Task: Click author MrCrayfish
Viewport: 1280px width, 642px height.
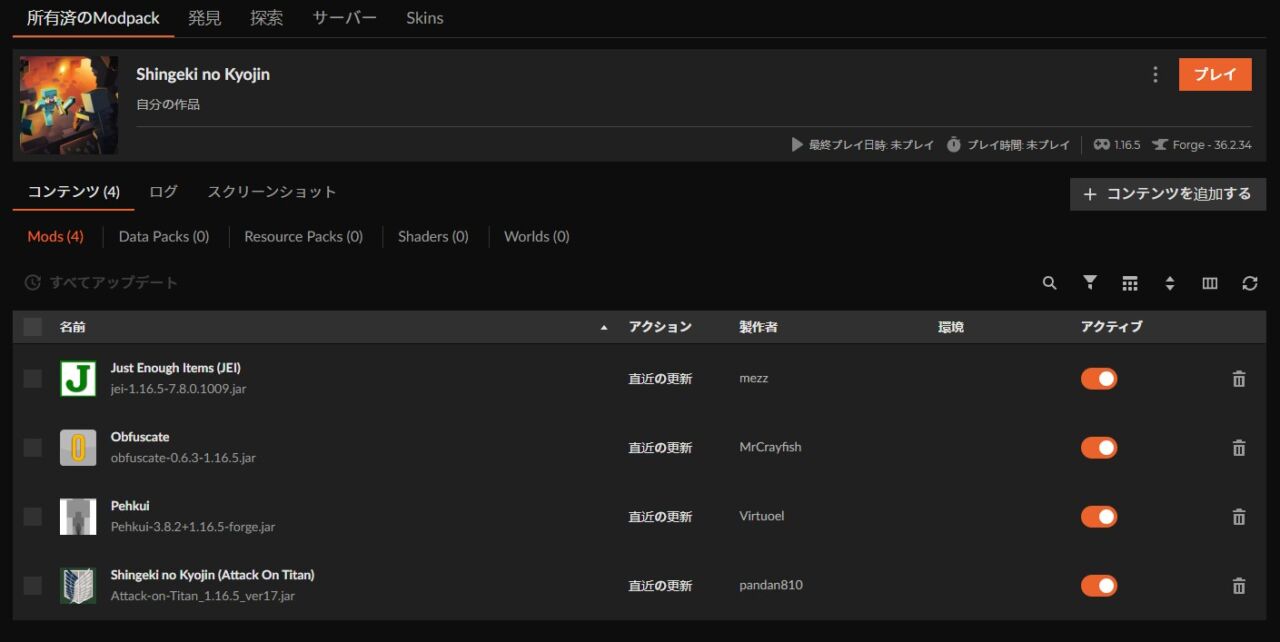Action: (770, 448)
